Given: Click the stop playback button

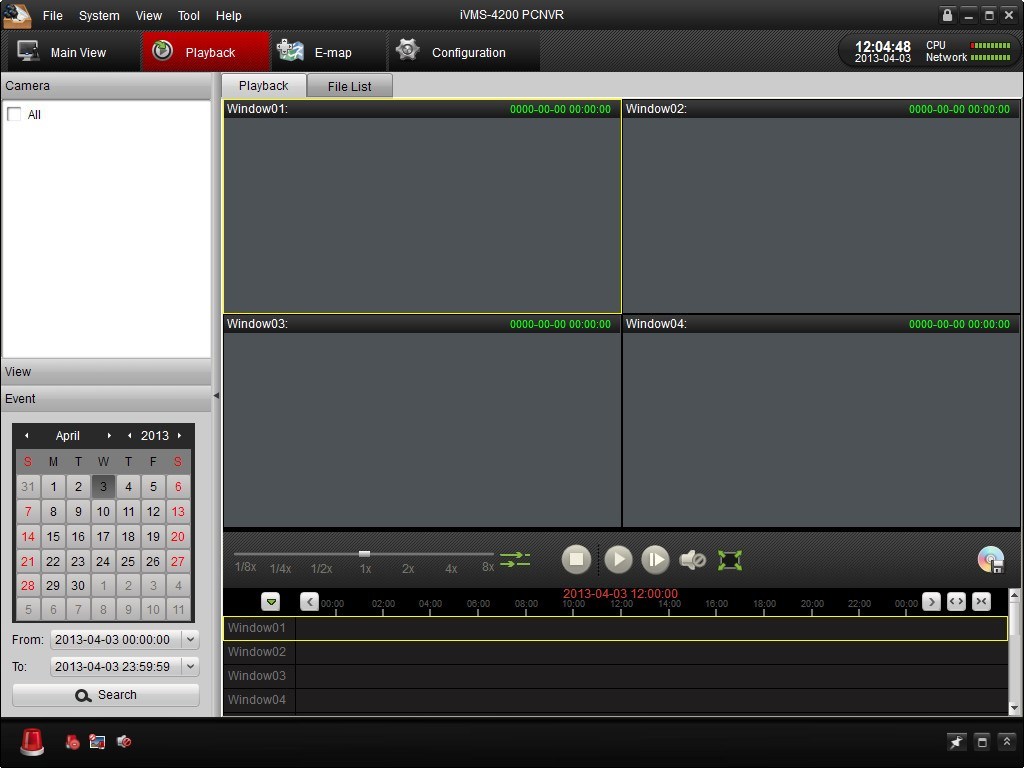Looking at the screenshot, I should (576, 560).
